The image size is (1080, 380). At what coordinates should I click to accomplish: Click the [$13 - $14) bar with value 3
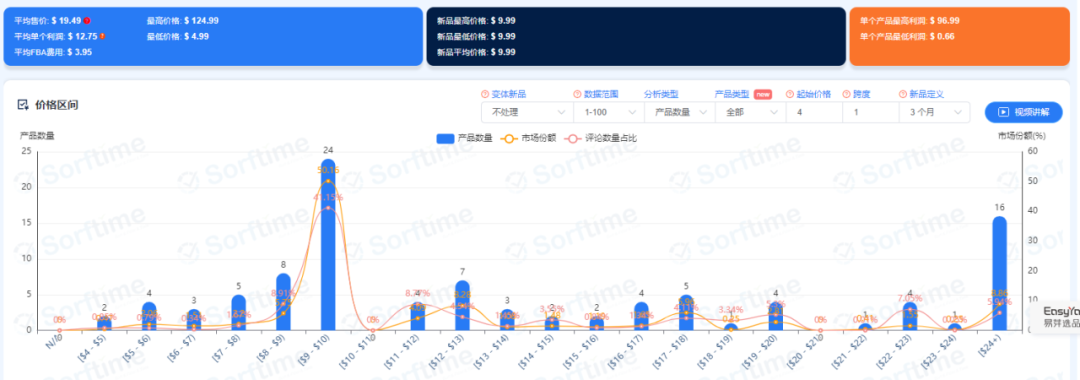pos(507,319)
